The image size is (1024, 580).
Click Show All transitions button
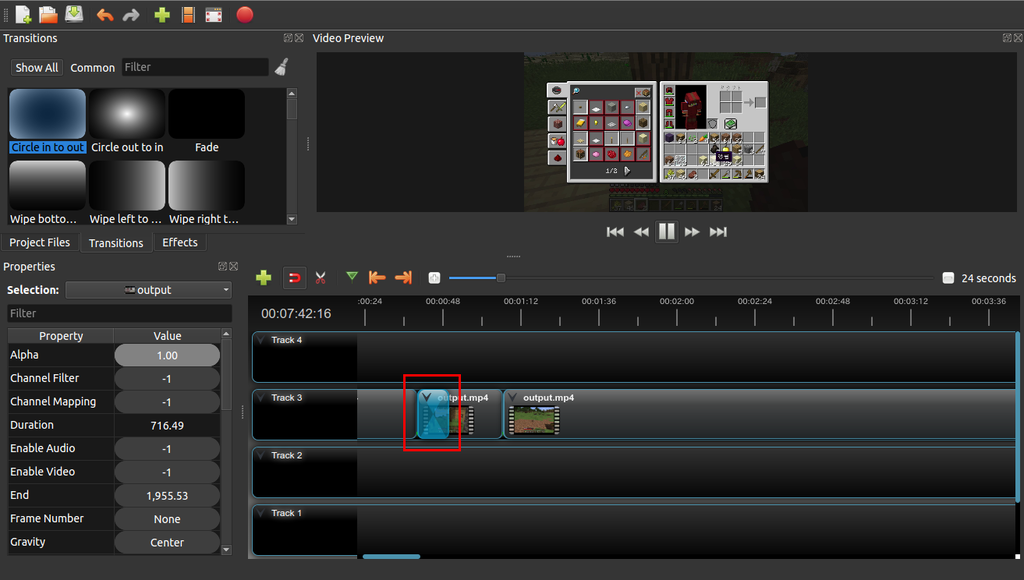[37, 67]
